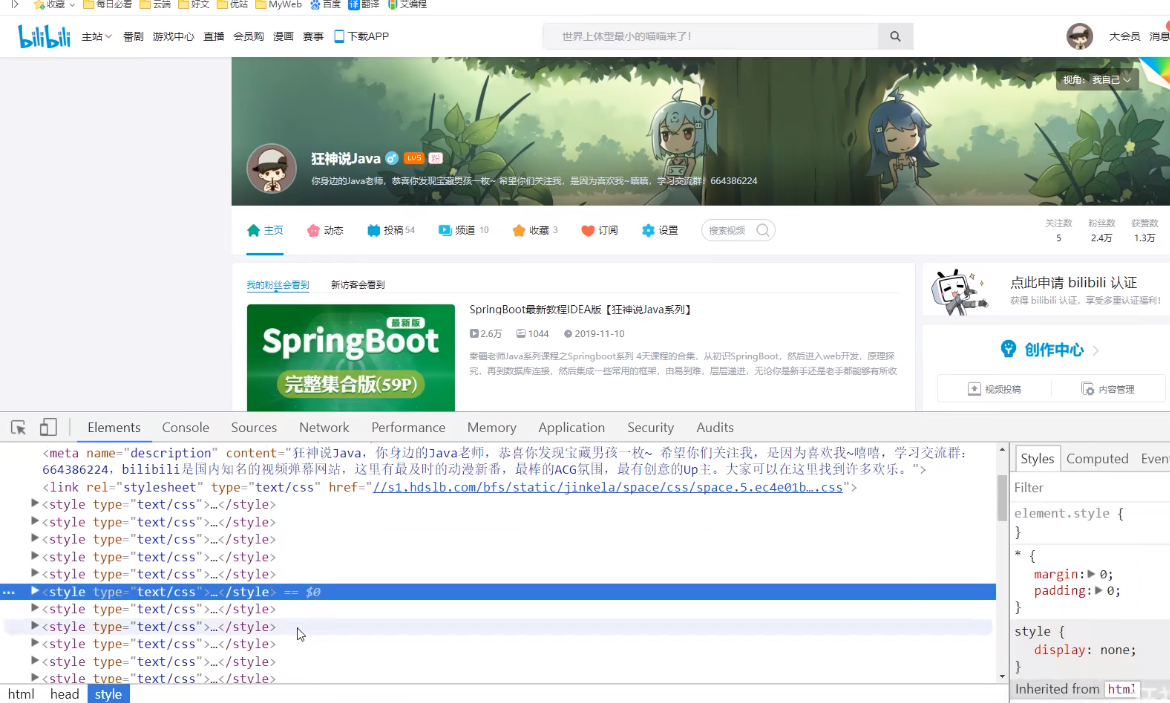Screen dimensions: 1170x703
Task: Click 点此申请 bilibili 认证 link
Action: (x=1073, y=282)
